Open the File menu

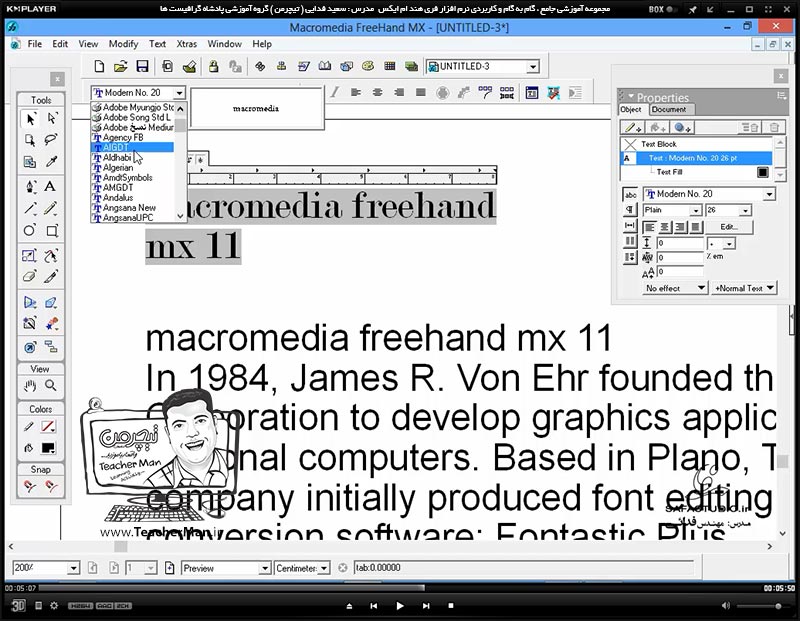coord(35,44)
